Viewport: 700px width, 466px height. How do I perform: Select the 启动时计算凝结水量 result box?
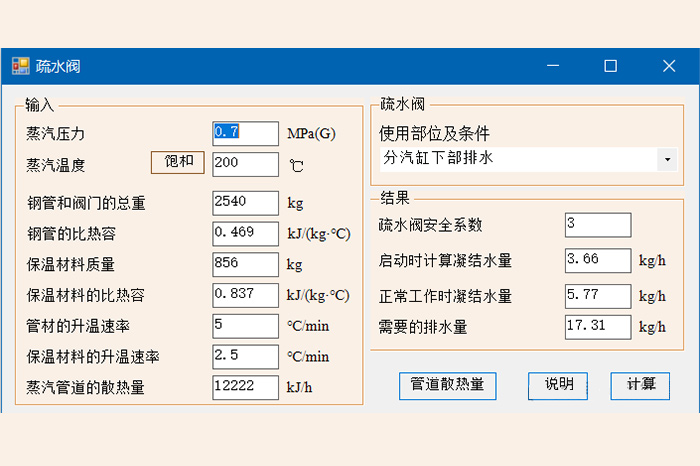coord(597,260)
